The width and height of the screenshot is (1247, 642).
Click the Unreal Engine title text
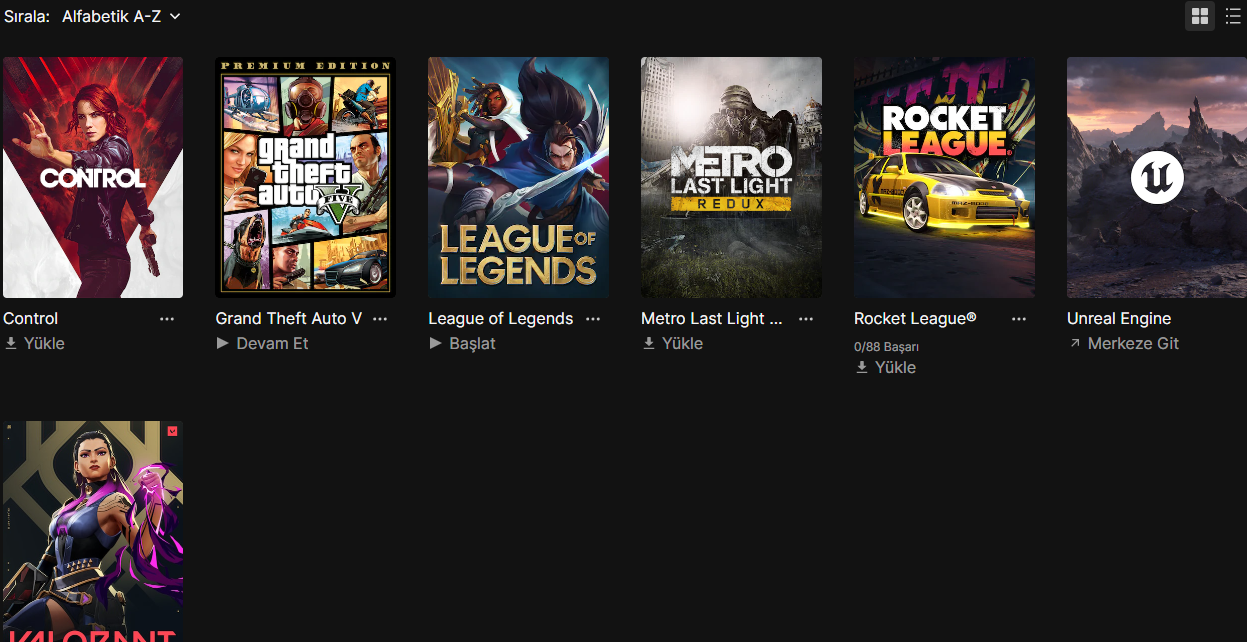tap(1119, 319)
